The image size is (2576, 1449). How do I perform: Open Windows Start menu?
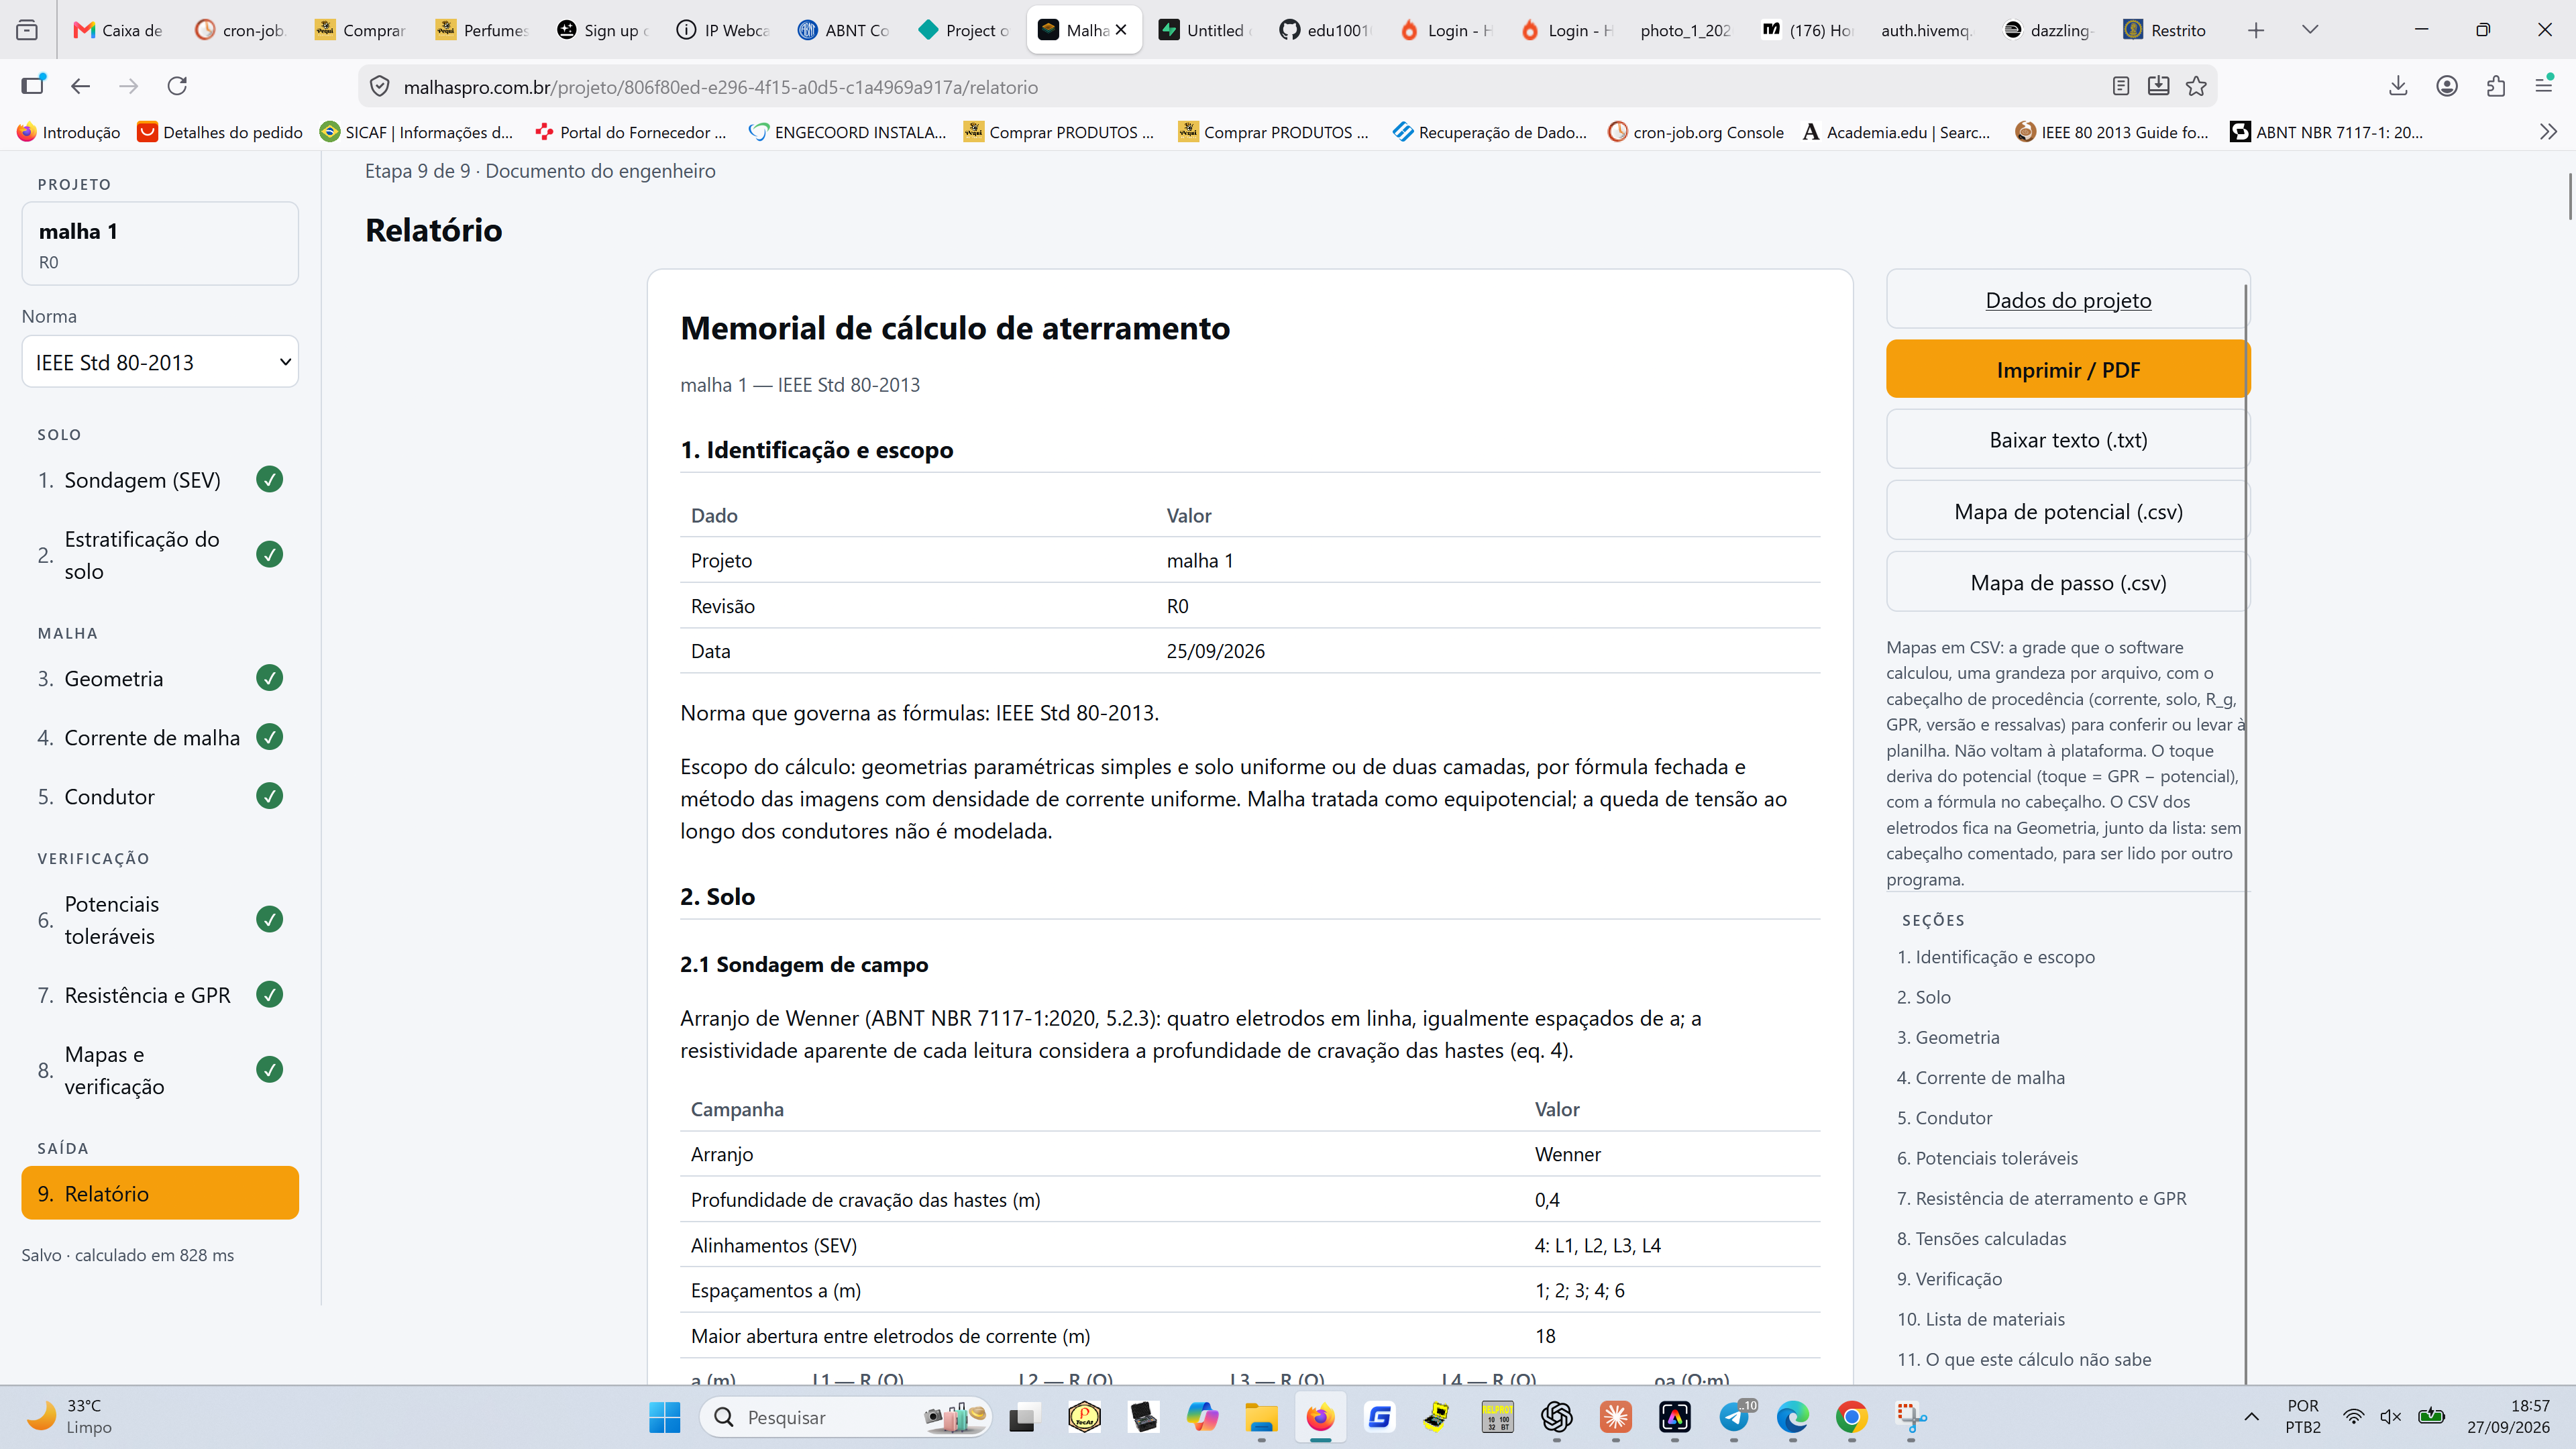[x=664, y=1417]
